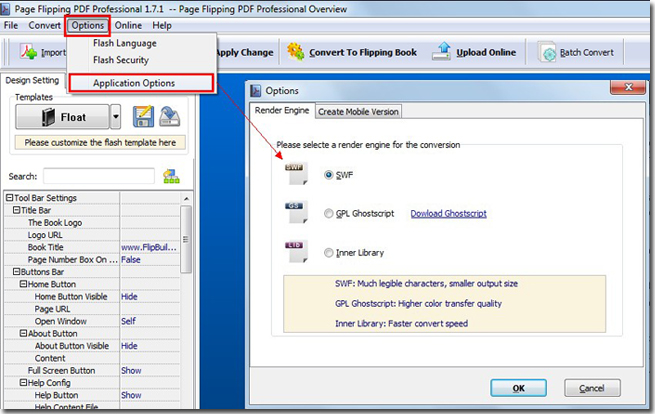Collapse the Buttons Bar tree node
Viewport: 655px width, 414px height.
coord(16,272)
